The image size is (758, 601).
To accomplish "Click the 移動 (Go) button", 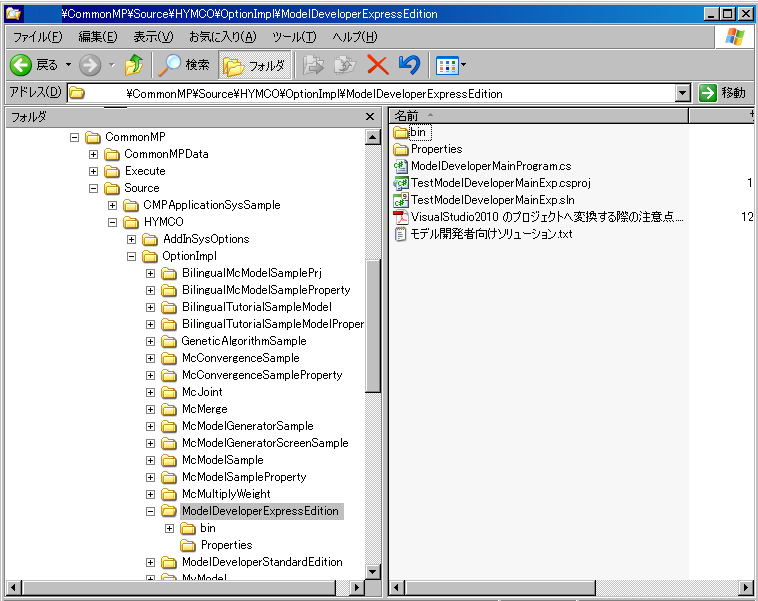I will (x=723, y=93).
